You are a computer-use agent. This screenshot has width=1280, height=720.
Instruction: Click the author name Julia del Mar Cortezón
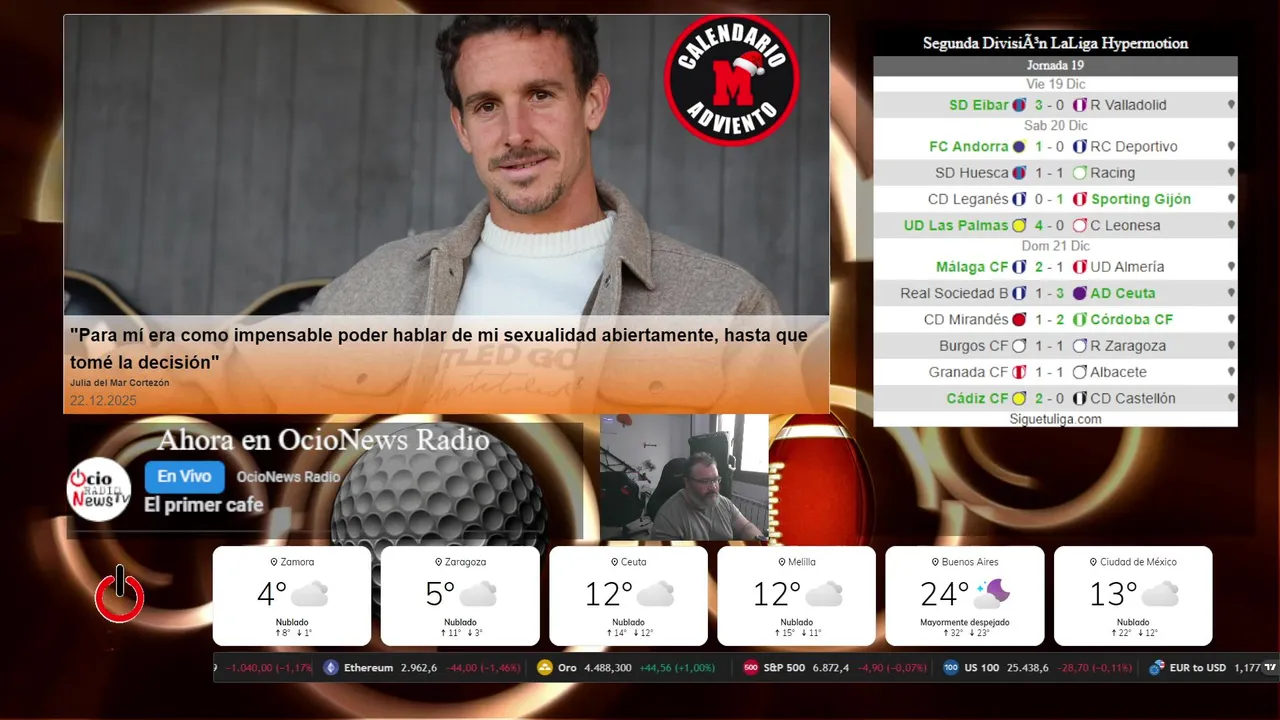point(119,383)
